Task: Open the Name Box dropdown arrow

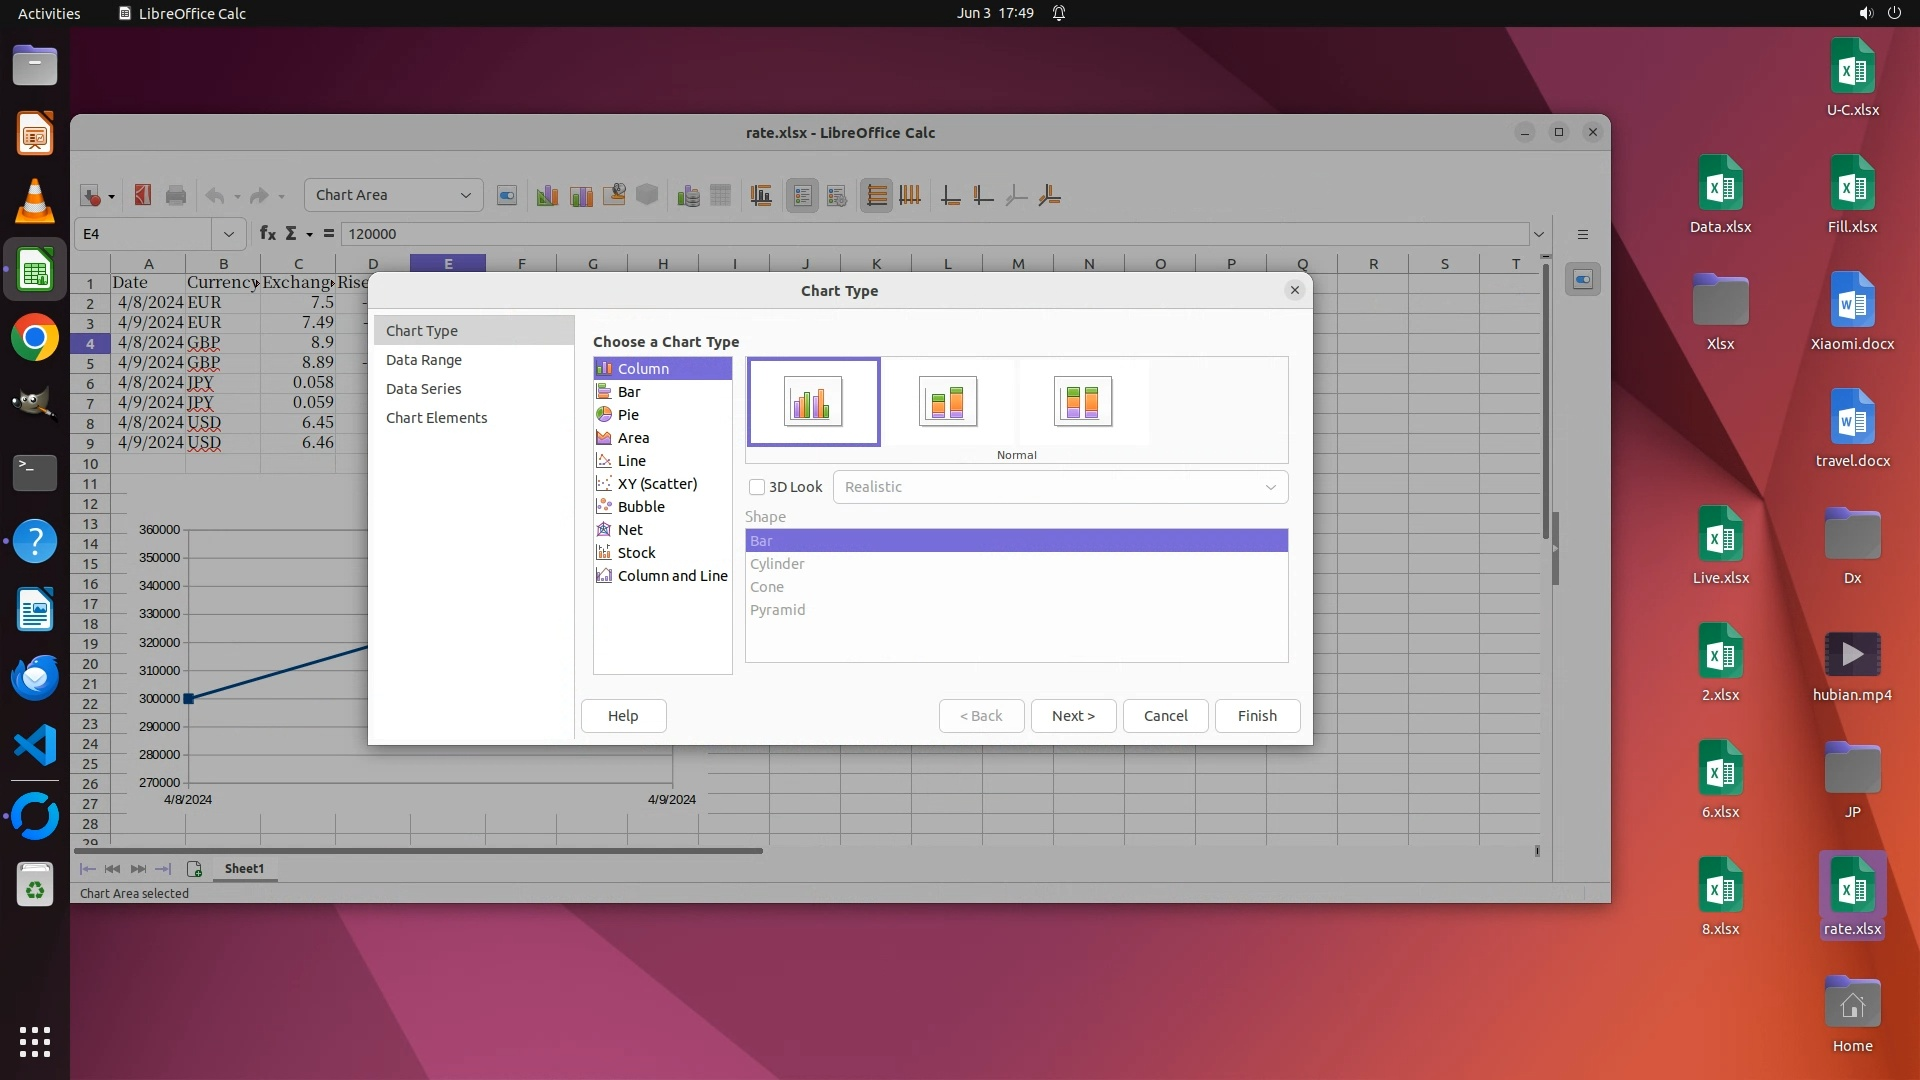Action: [x=229, y=234]
